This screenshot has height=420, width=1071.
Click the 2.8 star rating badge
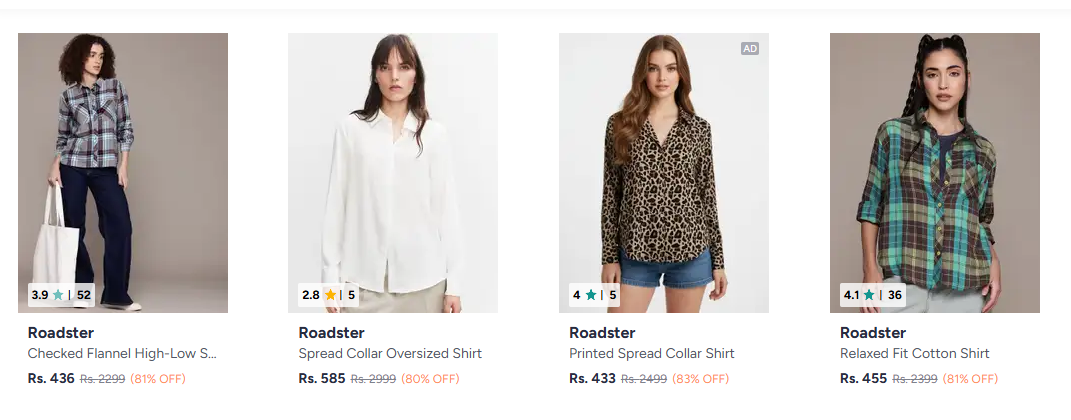(x=328, y=295)
